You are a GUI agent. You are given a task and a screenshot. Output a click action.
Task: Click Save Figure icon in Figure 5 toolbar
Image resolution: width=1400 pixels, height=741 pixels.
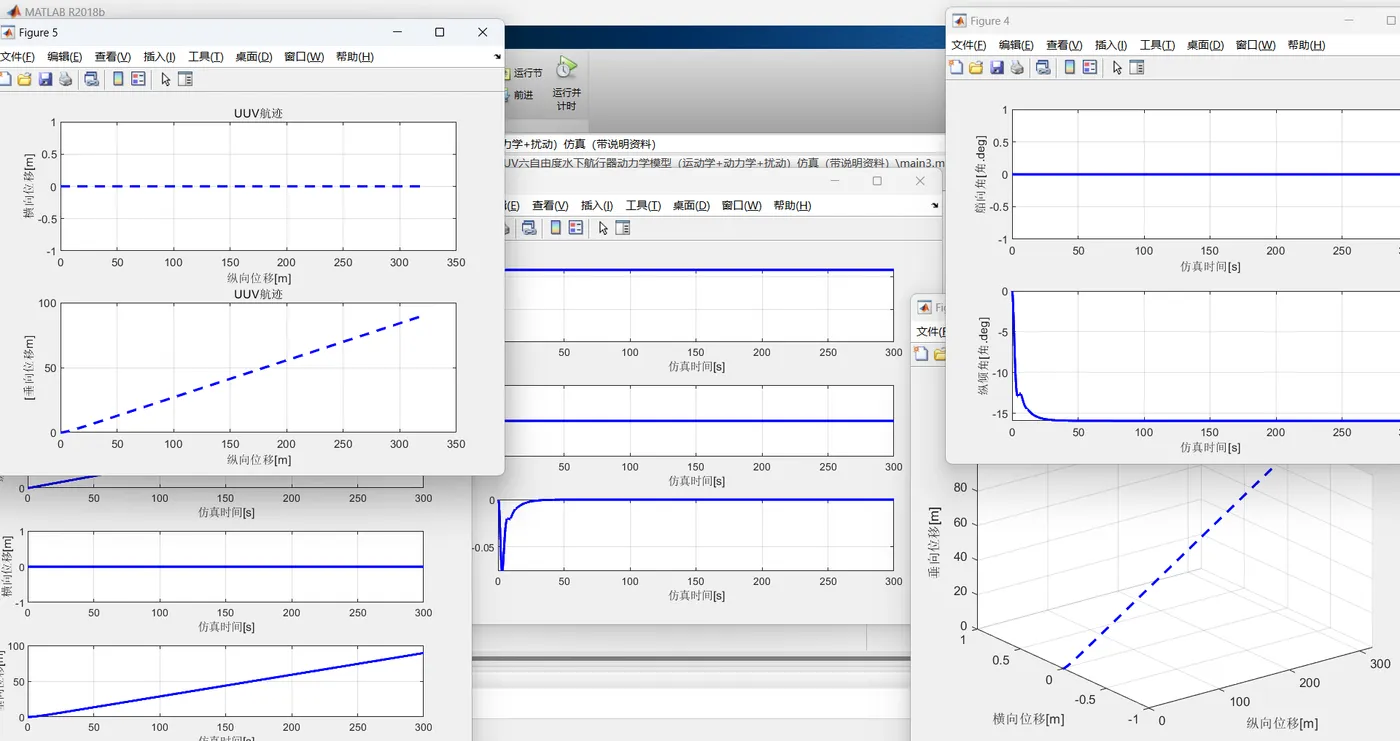(x=45, y=79)
